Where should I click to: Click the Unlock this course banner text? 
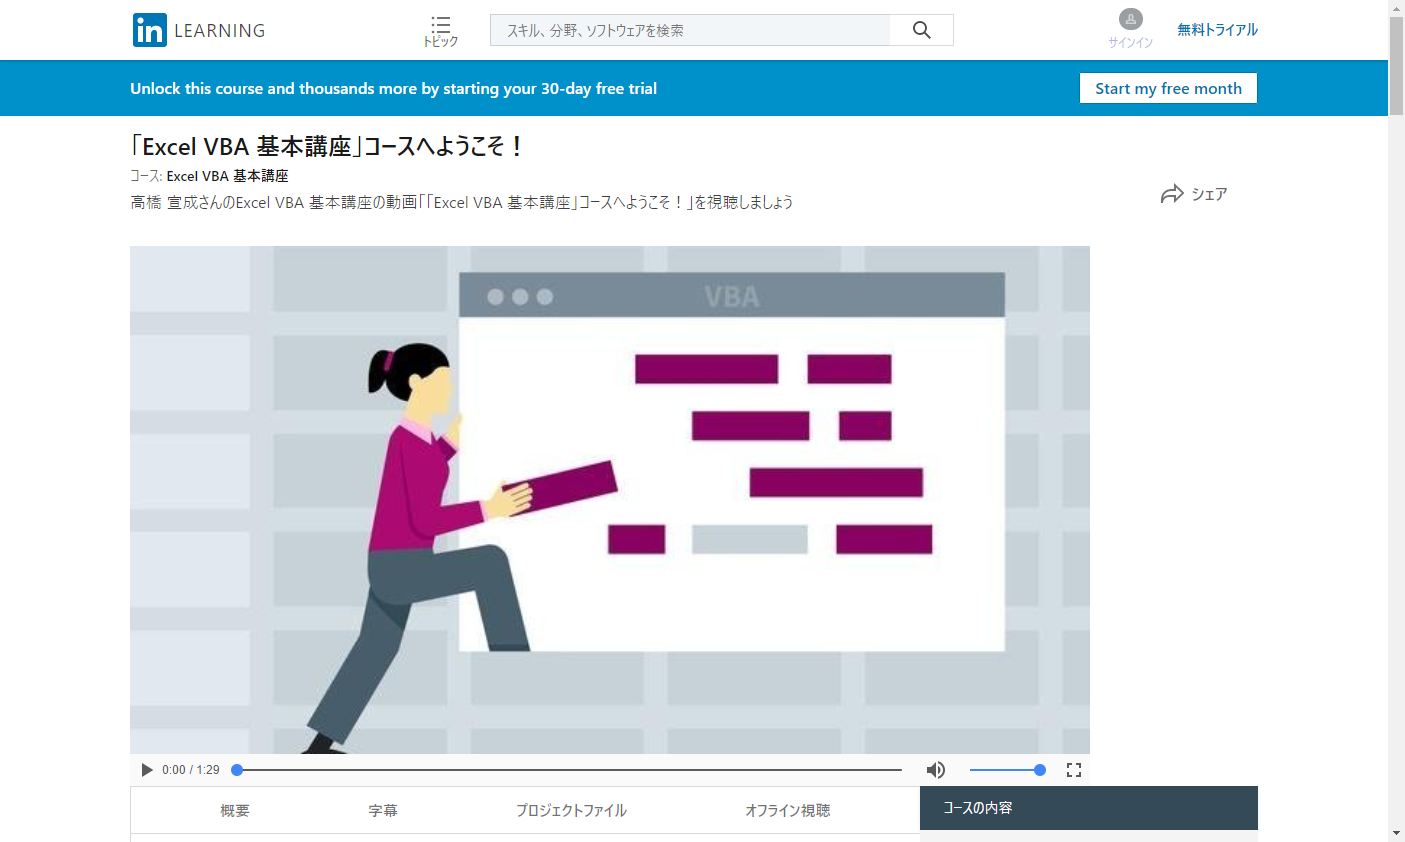393,88
